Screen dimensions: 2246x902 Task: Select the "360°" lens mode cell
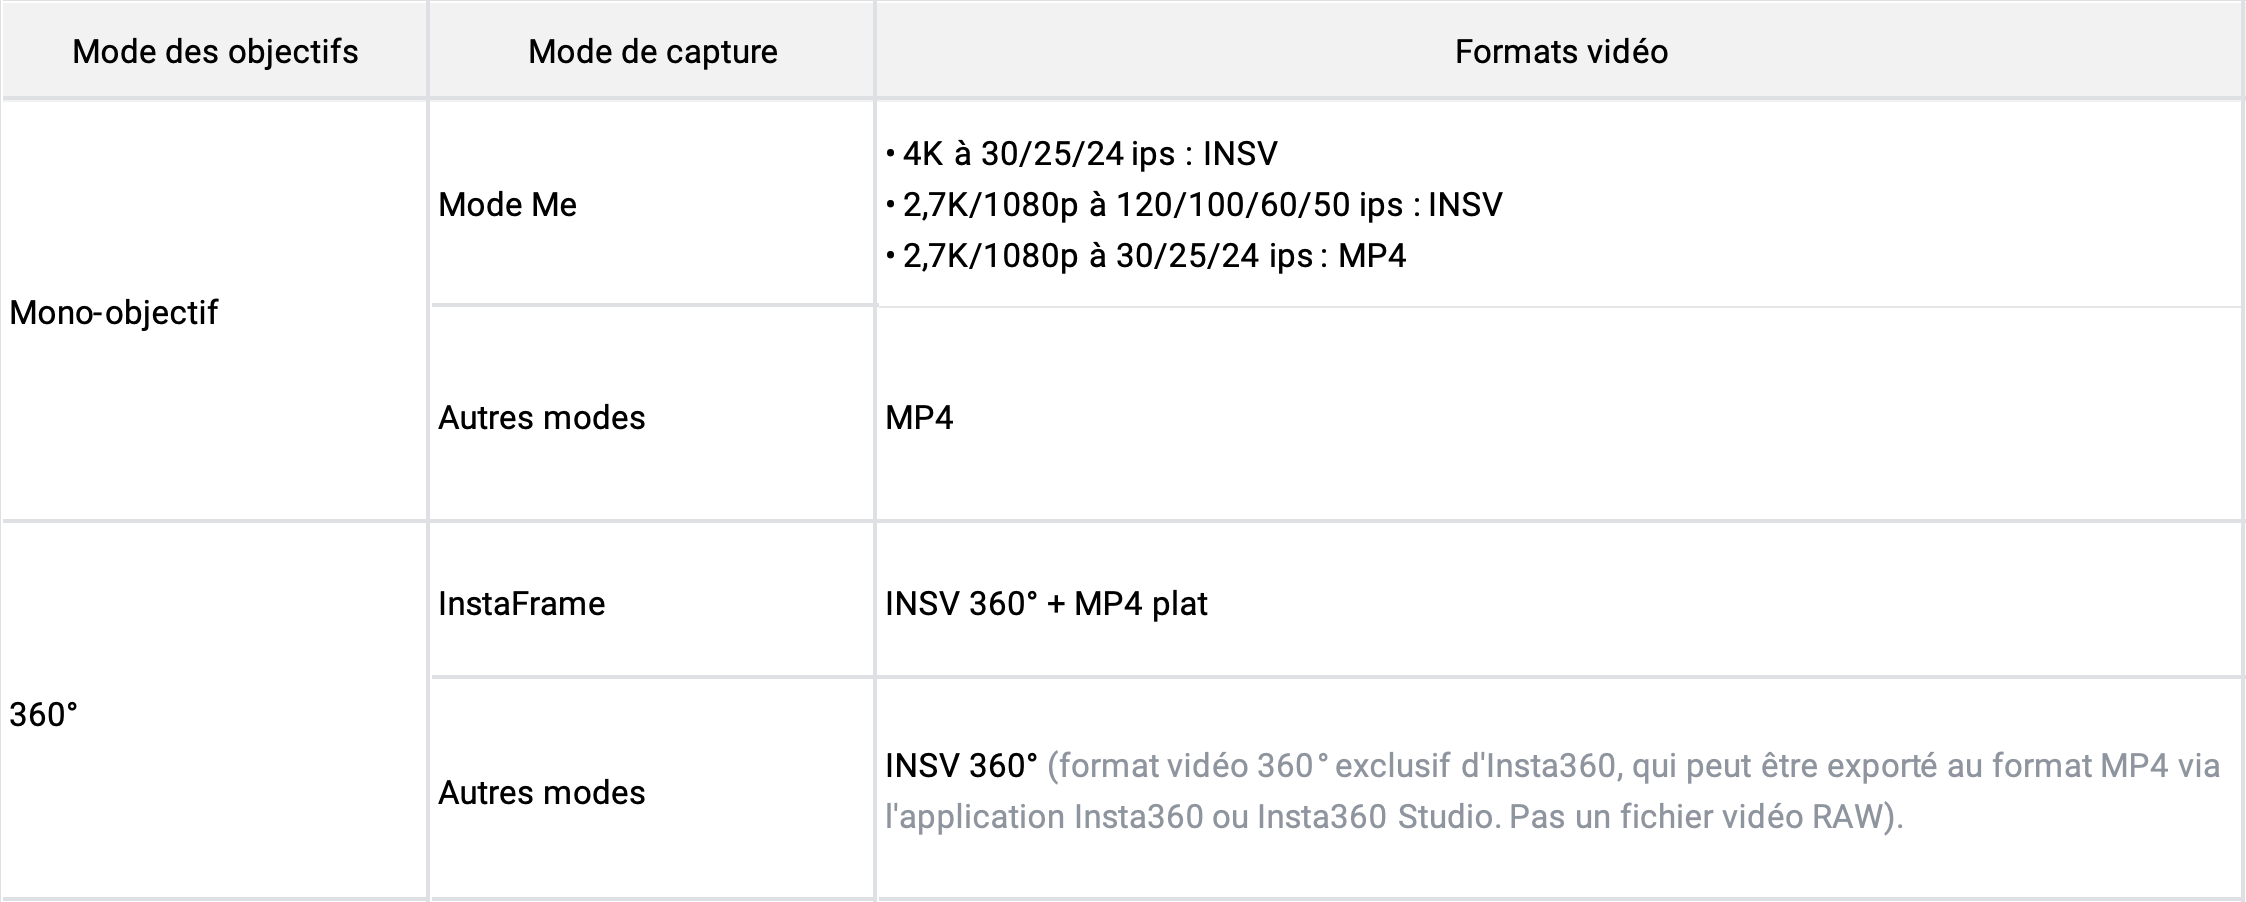43,715
